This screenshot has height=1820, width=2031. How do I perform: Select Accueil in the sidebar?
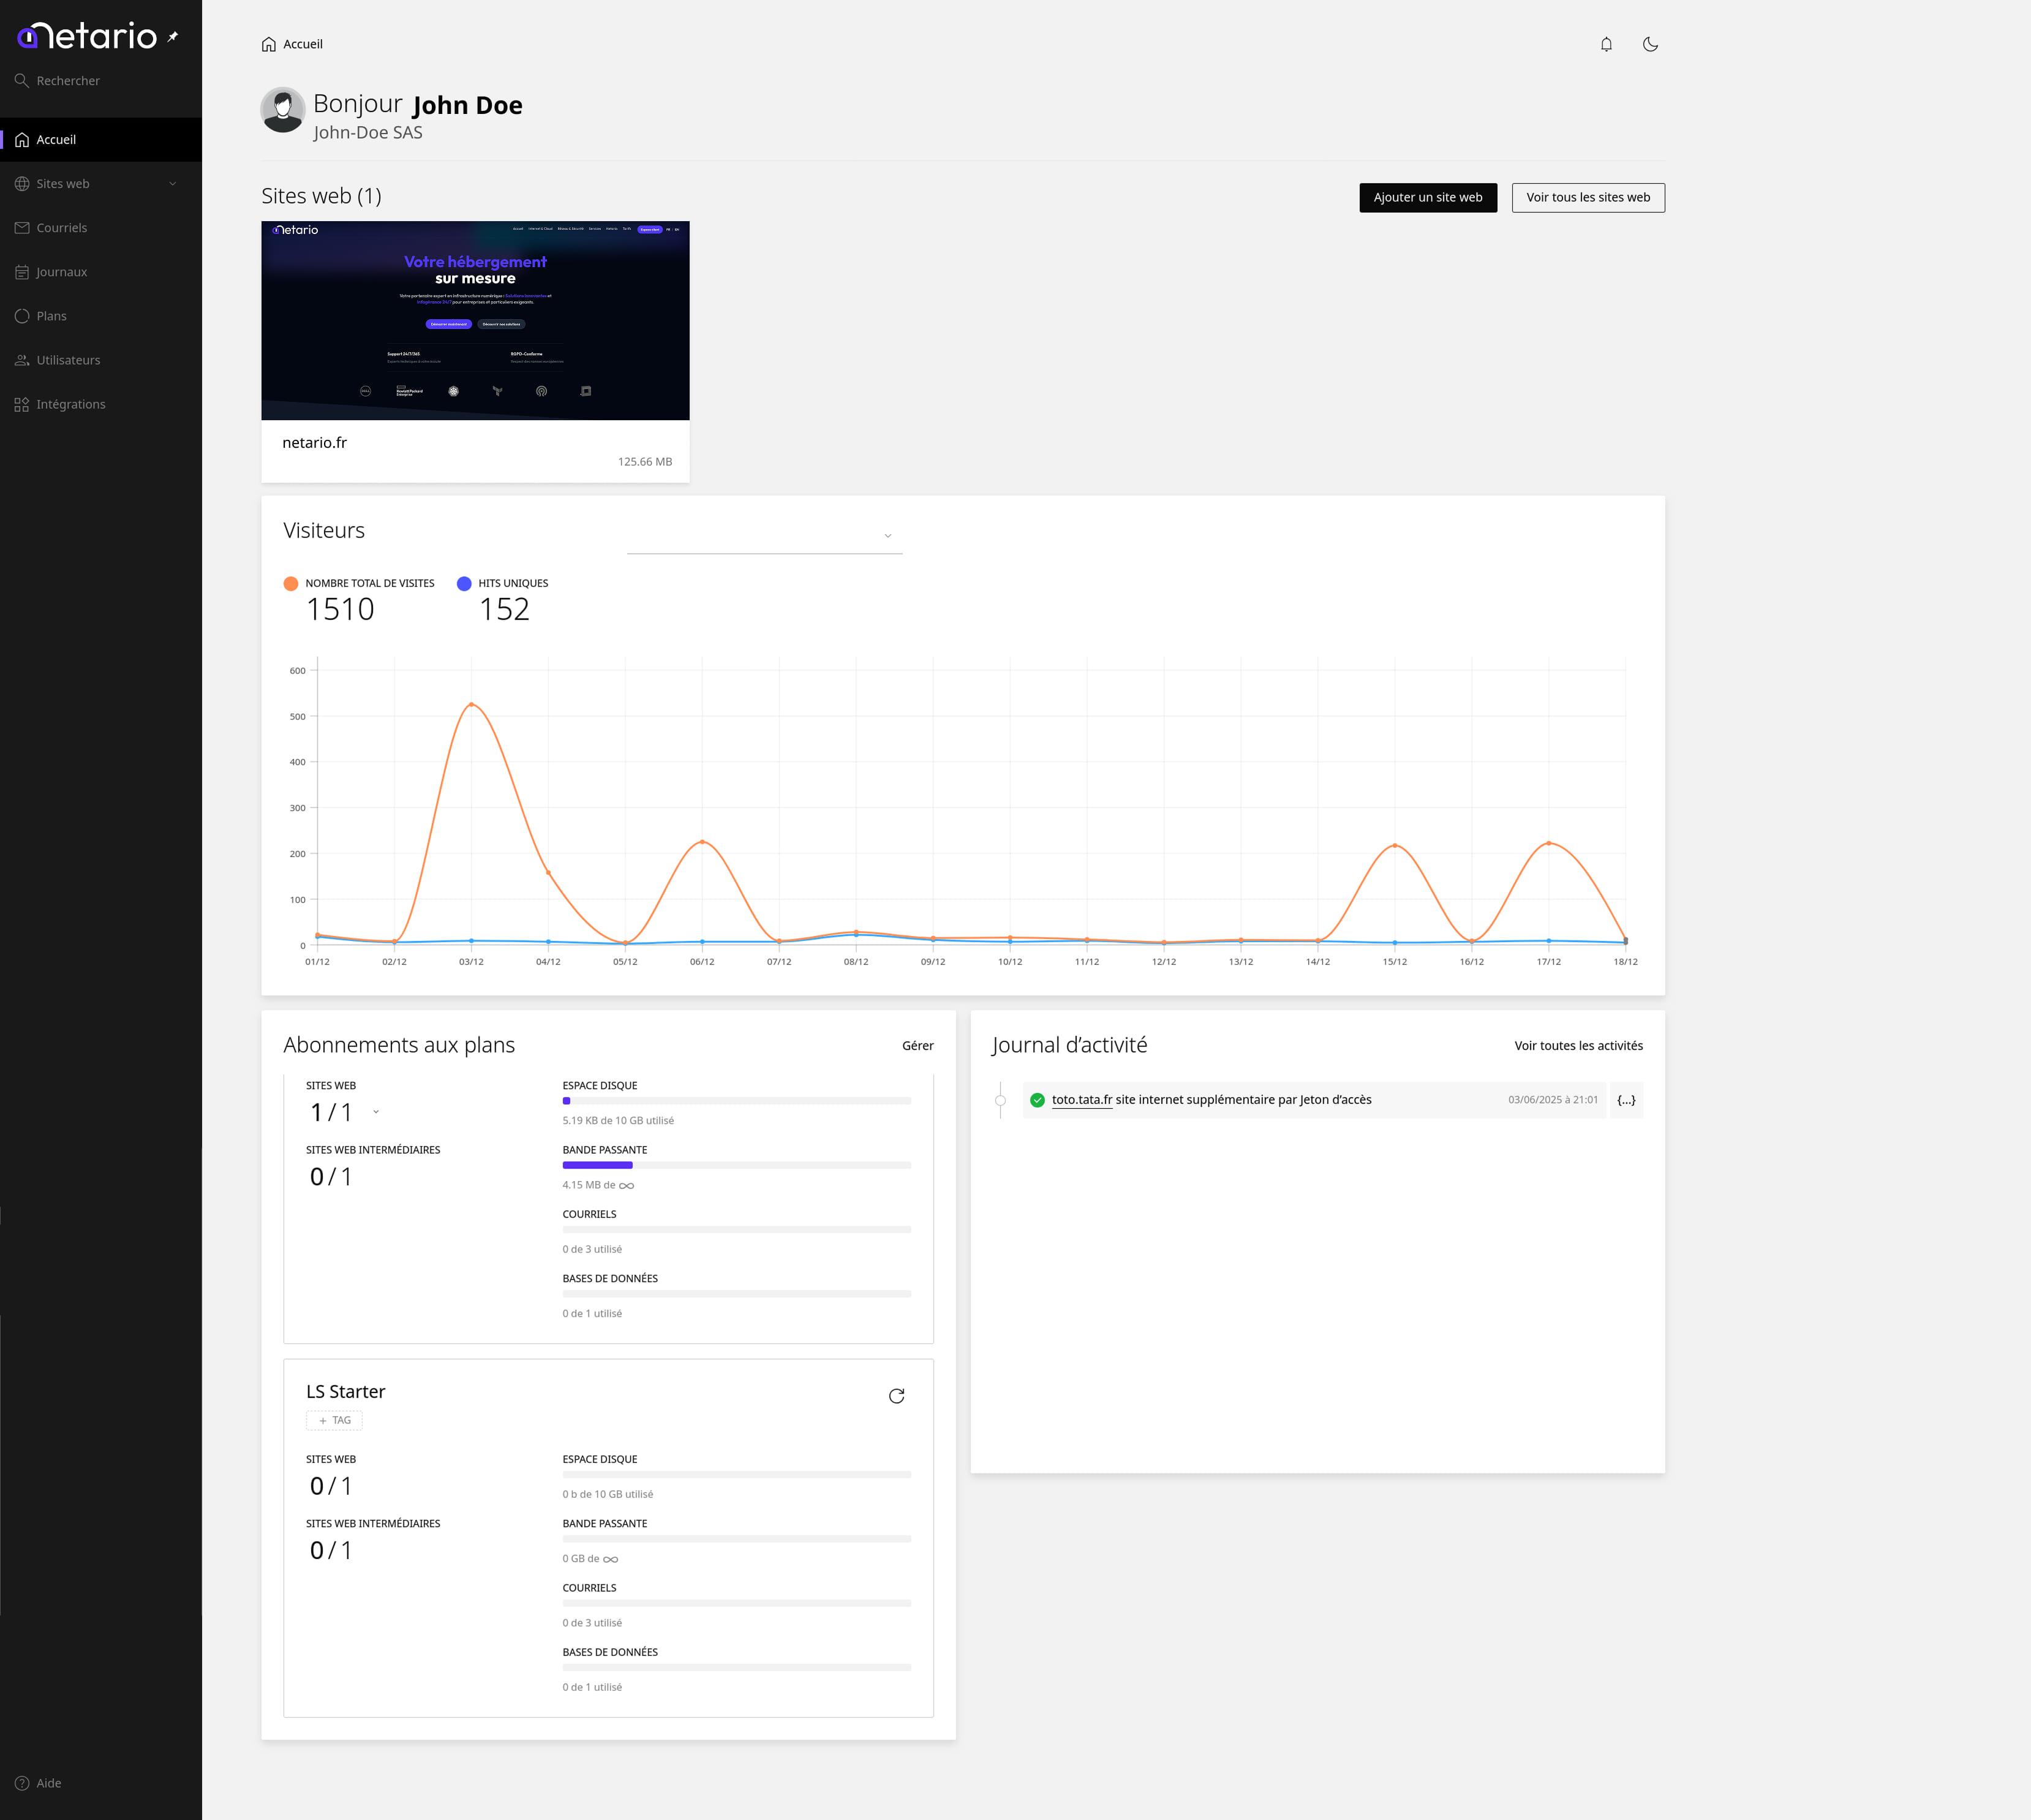click(57, 139)
